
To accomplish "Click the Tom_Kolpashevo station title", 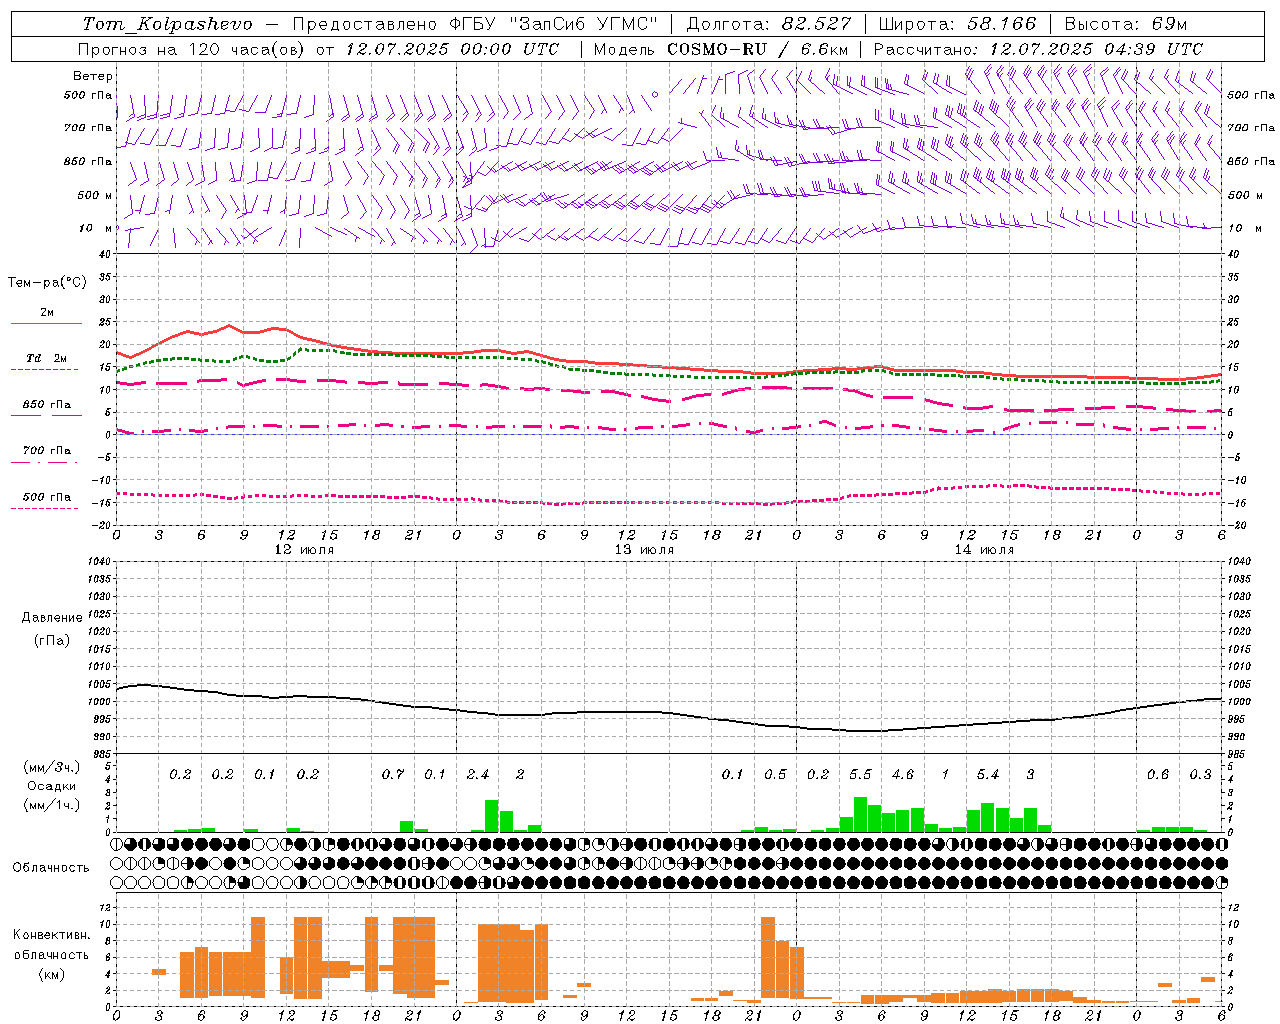I will 167,24.
